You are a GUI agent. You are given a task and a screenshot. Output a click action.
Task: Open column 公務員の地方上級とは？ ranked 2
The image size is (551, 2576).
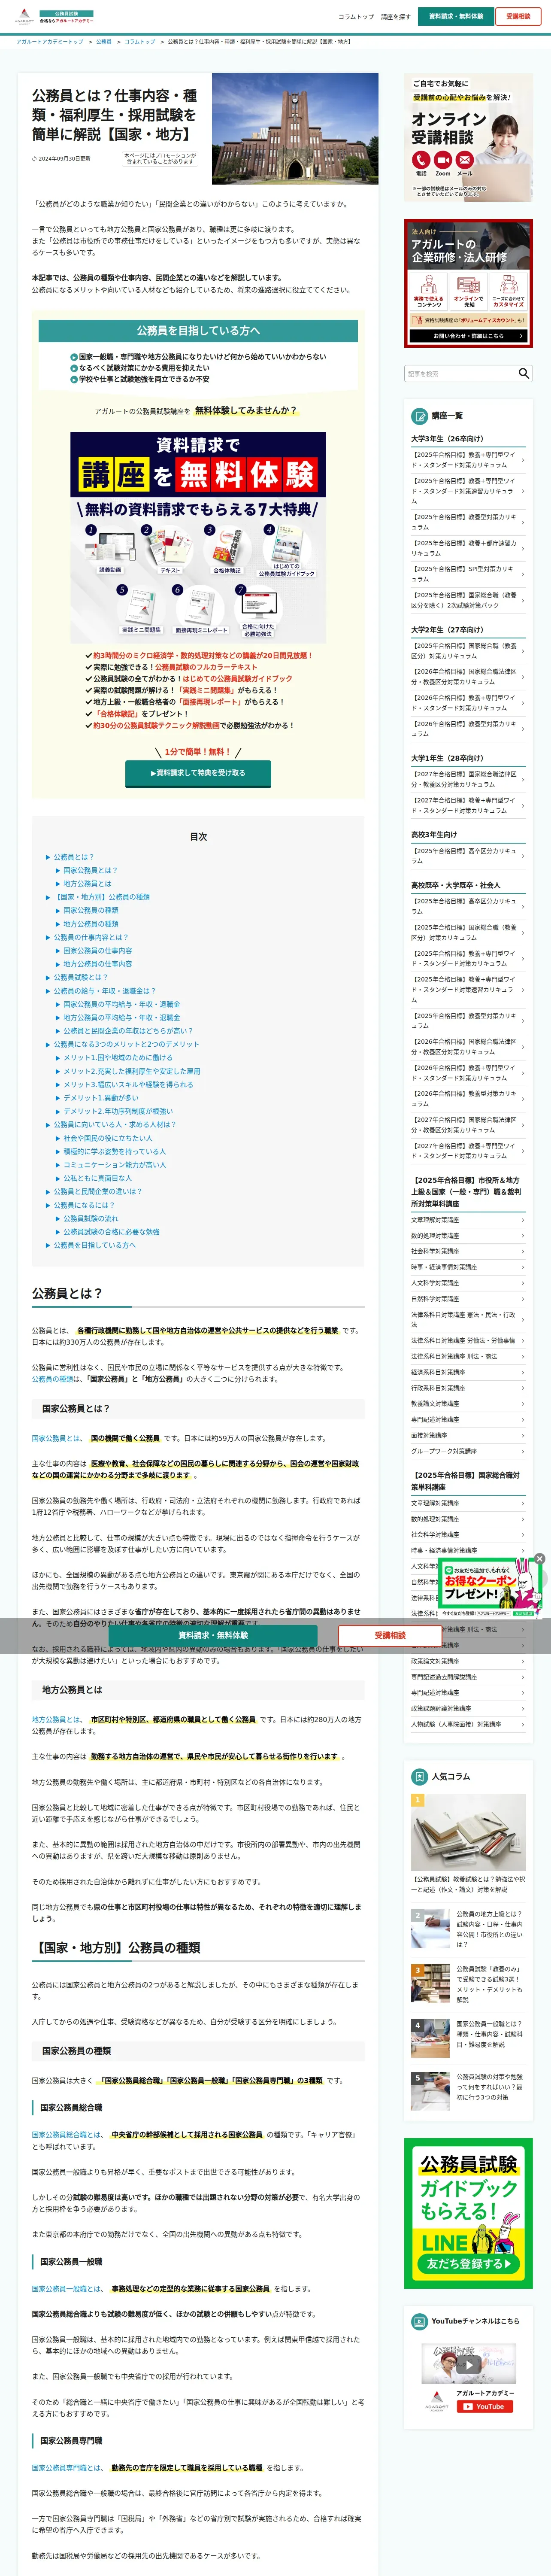coord(468,1929)
